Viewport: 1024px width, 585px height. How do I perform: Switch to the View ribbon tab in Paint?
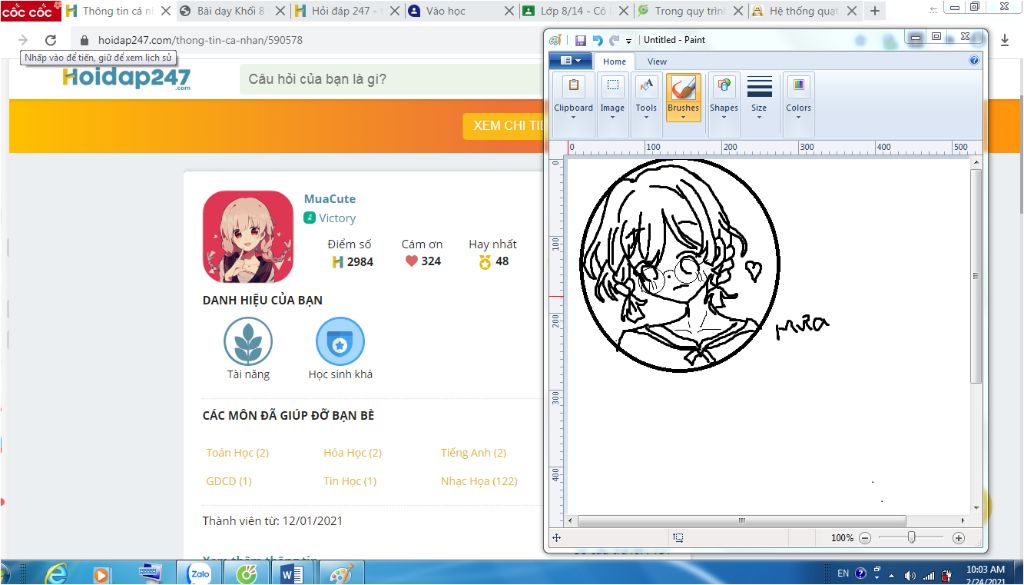pyautogui.click(x=657, y=61)
